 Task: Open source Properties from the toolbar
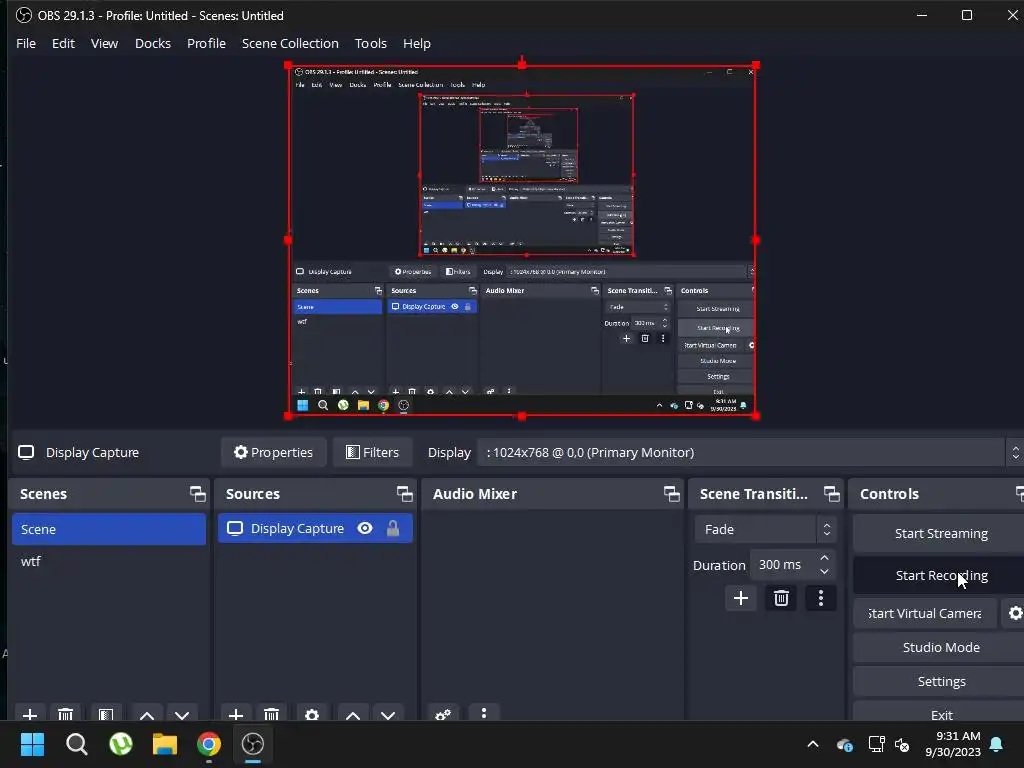pyautogui.click(x=274, y=452)
